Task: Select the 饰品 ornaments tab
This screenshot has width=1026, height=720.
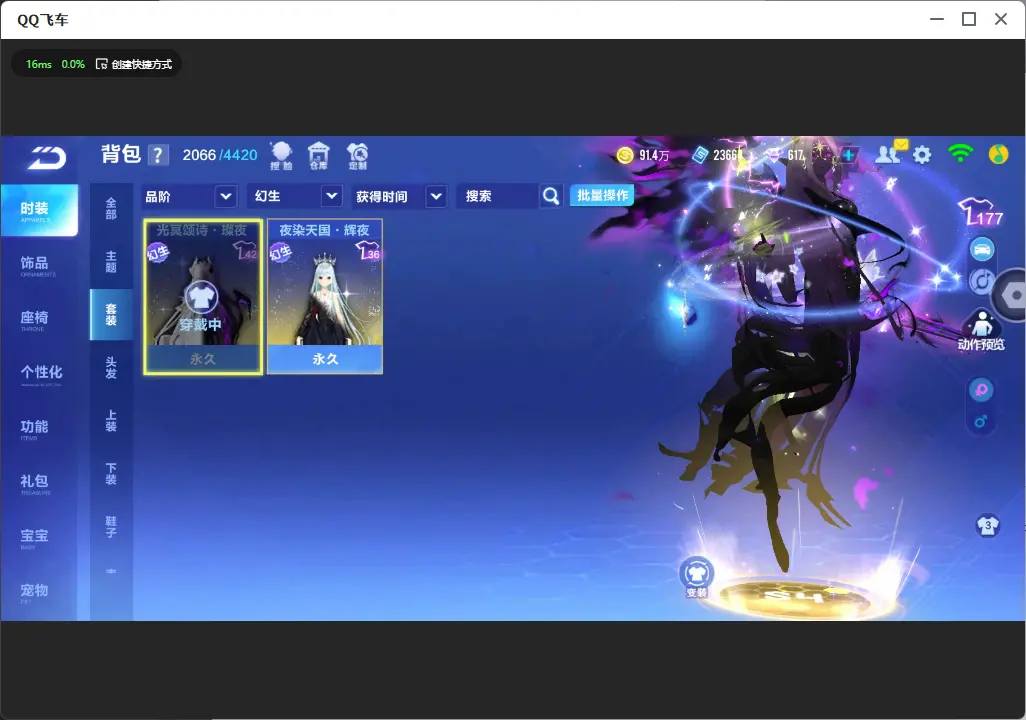Action: 39,265
